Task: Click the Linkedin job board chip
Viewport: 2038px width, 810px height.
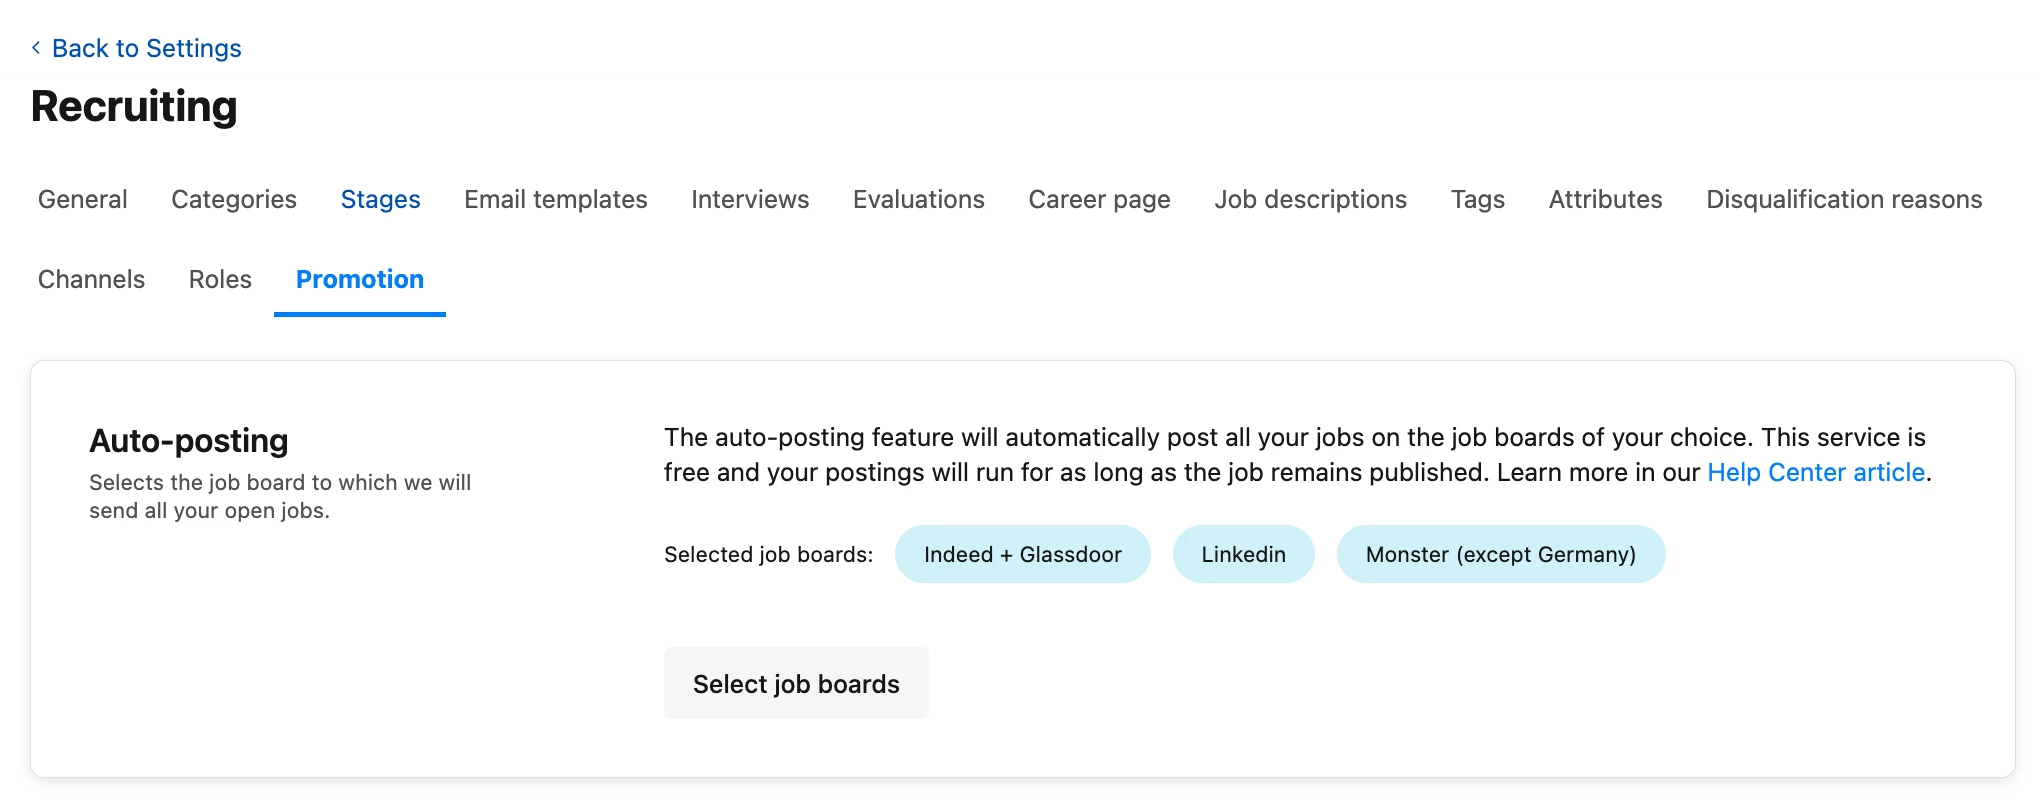Action: 1244,554
